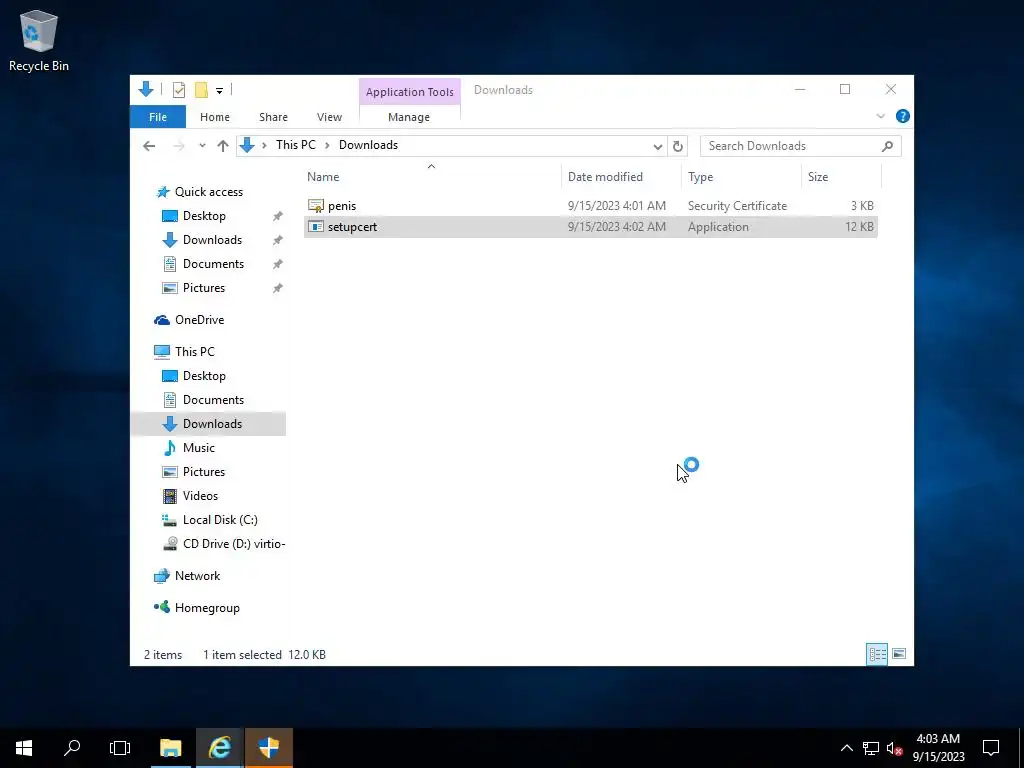
Task: Select OneDrive in navigation pane
Action: tap(199, 320)
